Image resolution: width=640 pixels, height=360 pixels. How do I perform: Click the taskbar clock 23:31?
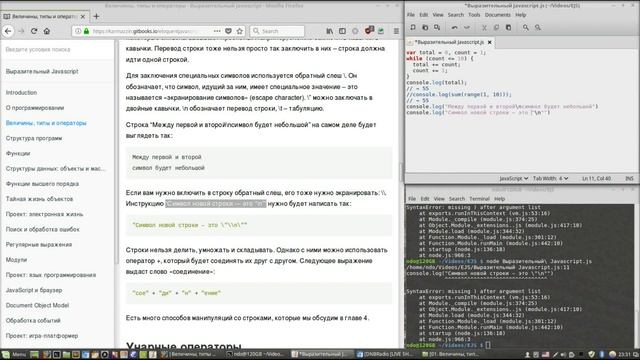tap(624, 354)
